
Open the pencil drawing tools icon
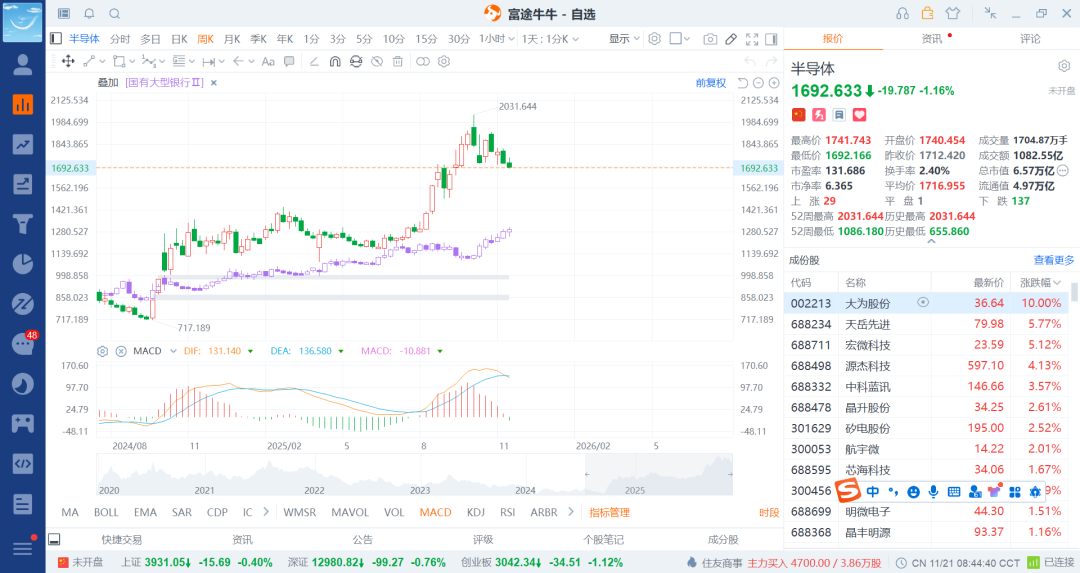coord(731,39)
